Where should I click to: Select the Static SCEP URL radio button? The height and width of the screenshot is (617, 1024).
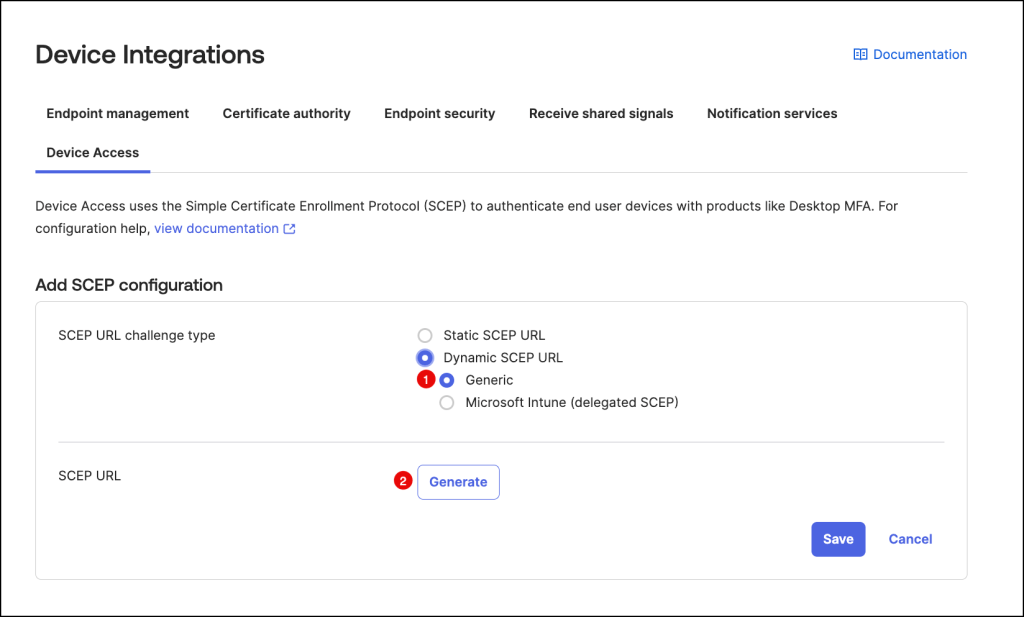(x=426, y=335)
